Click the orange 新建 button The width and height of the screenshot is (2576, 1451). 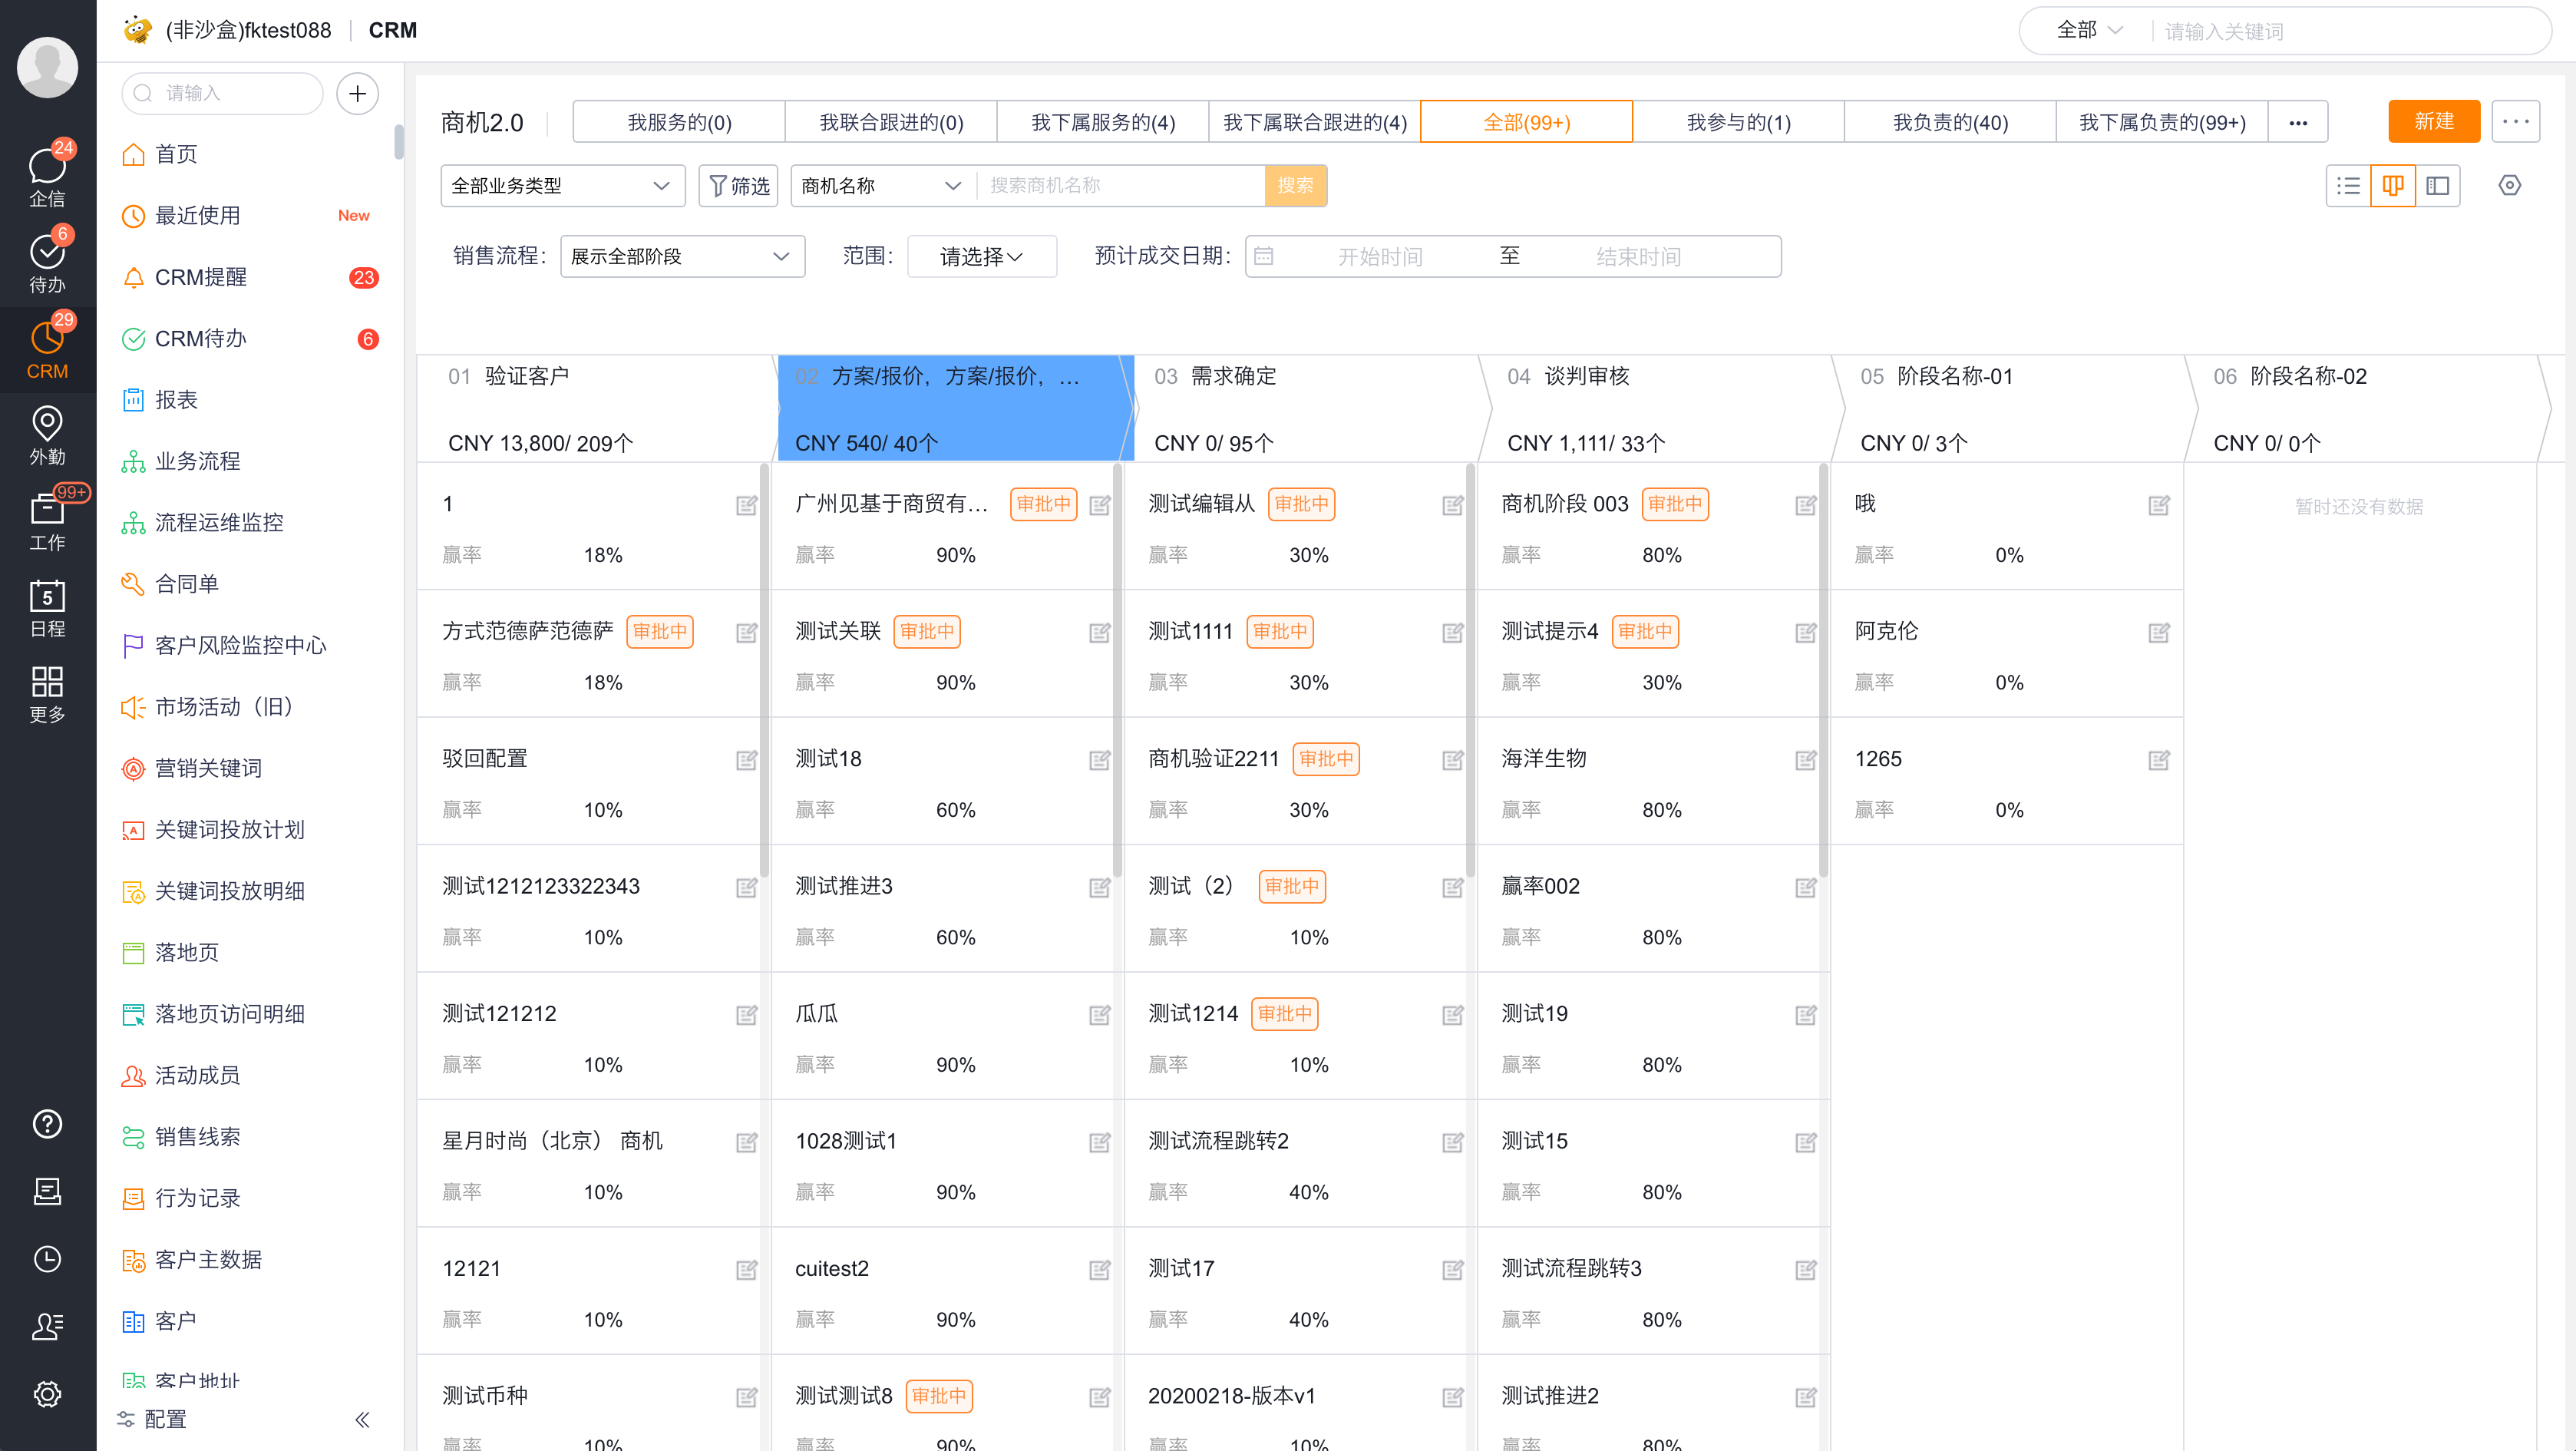tap(2434, 121)
